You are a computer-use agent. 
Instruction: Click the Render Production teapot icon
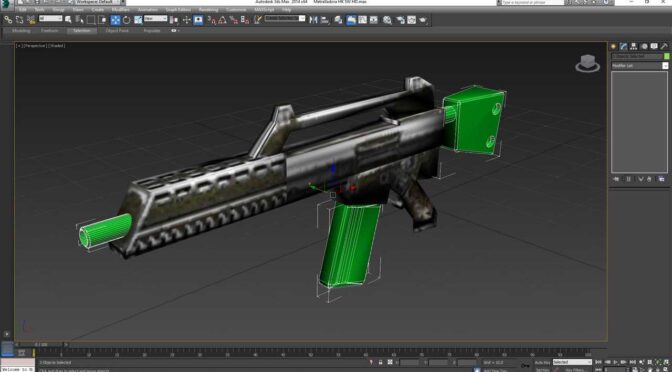pyautogui.click(x=423, y=20)
